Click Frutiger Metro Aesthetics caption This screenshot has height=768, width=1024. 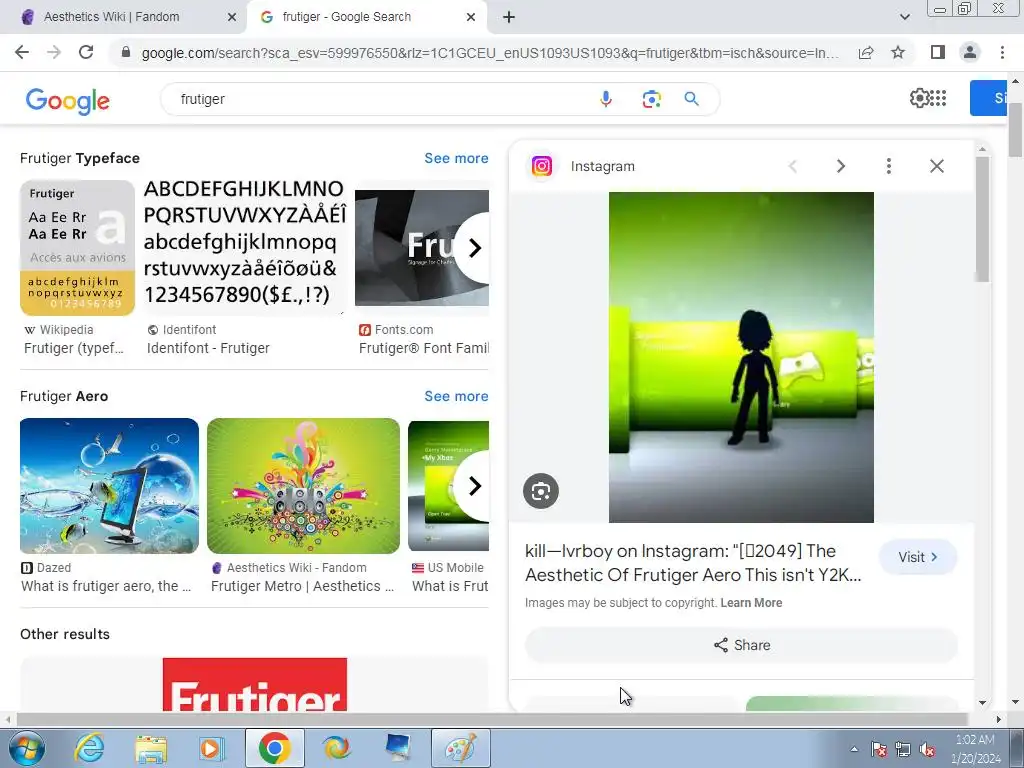pyautogui.click(x=302, y=586)
